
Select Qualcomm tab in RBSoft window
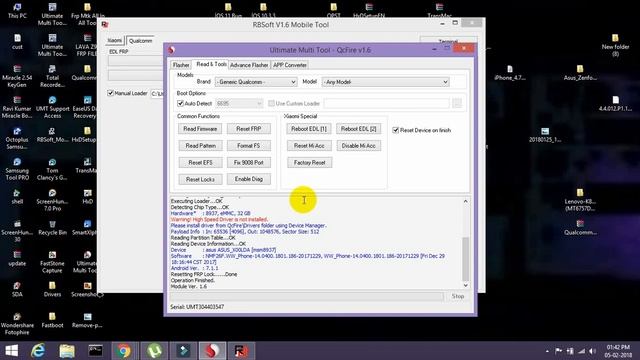click(x=140, y=41)
